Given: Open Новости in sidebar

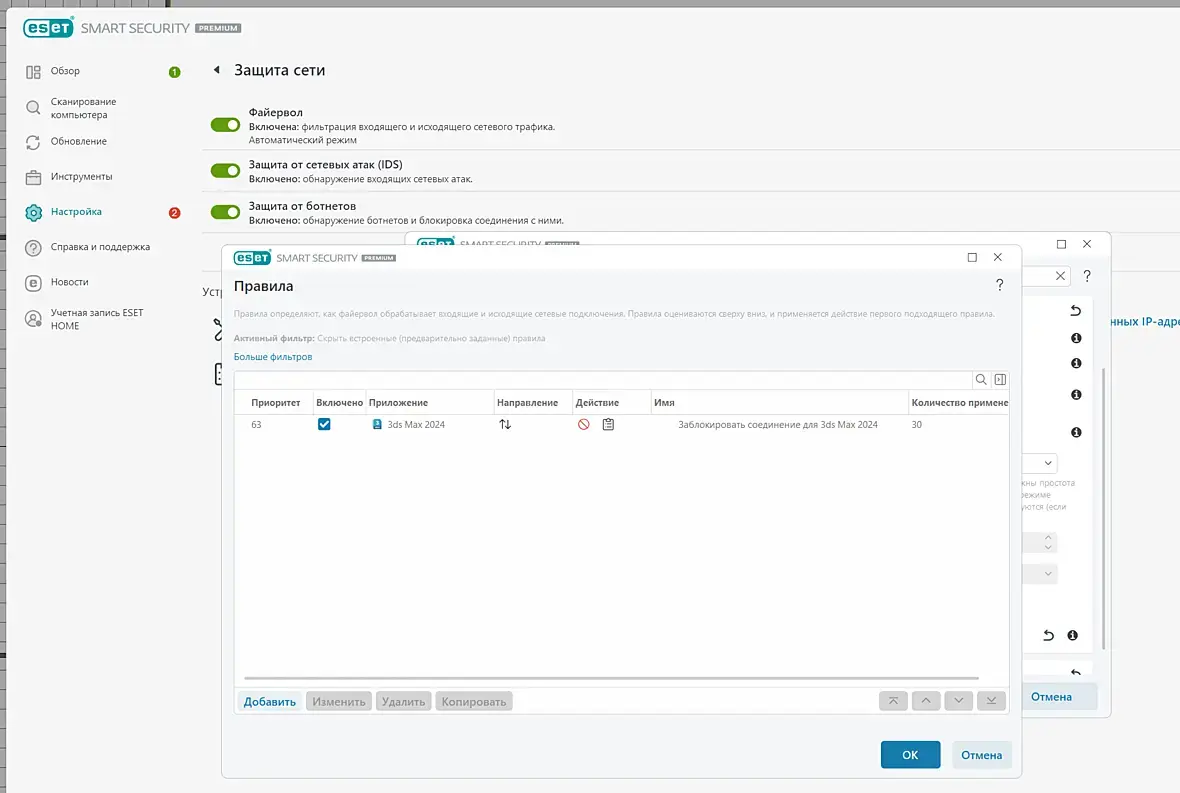Looking at the screenshot, I should (x=69, y=282).
